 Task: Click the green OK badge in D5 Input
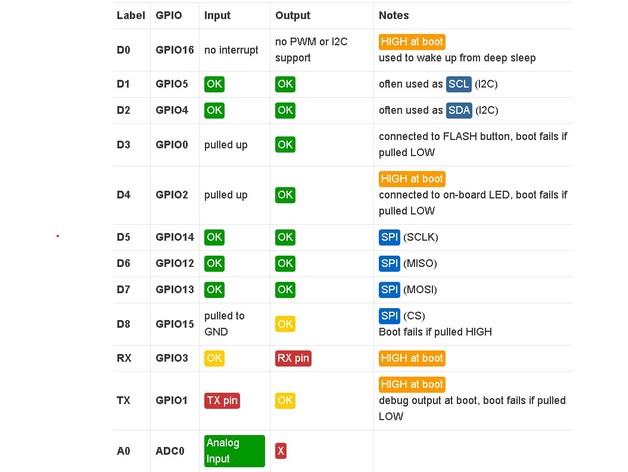click(x=214, y=237)
